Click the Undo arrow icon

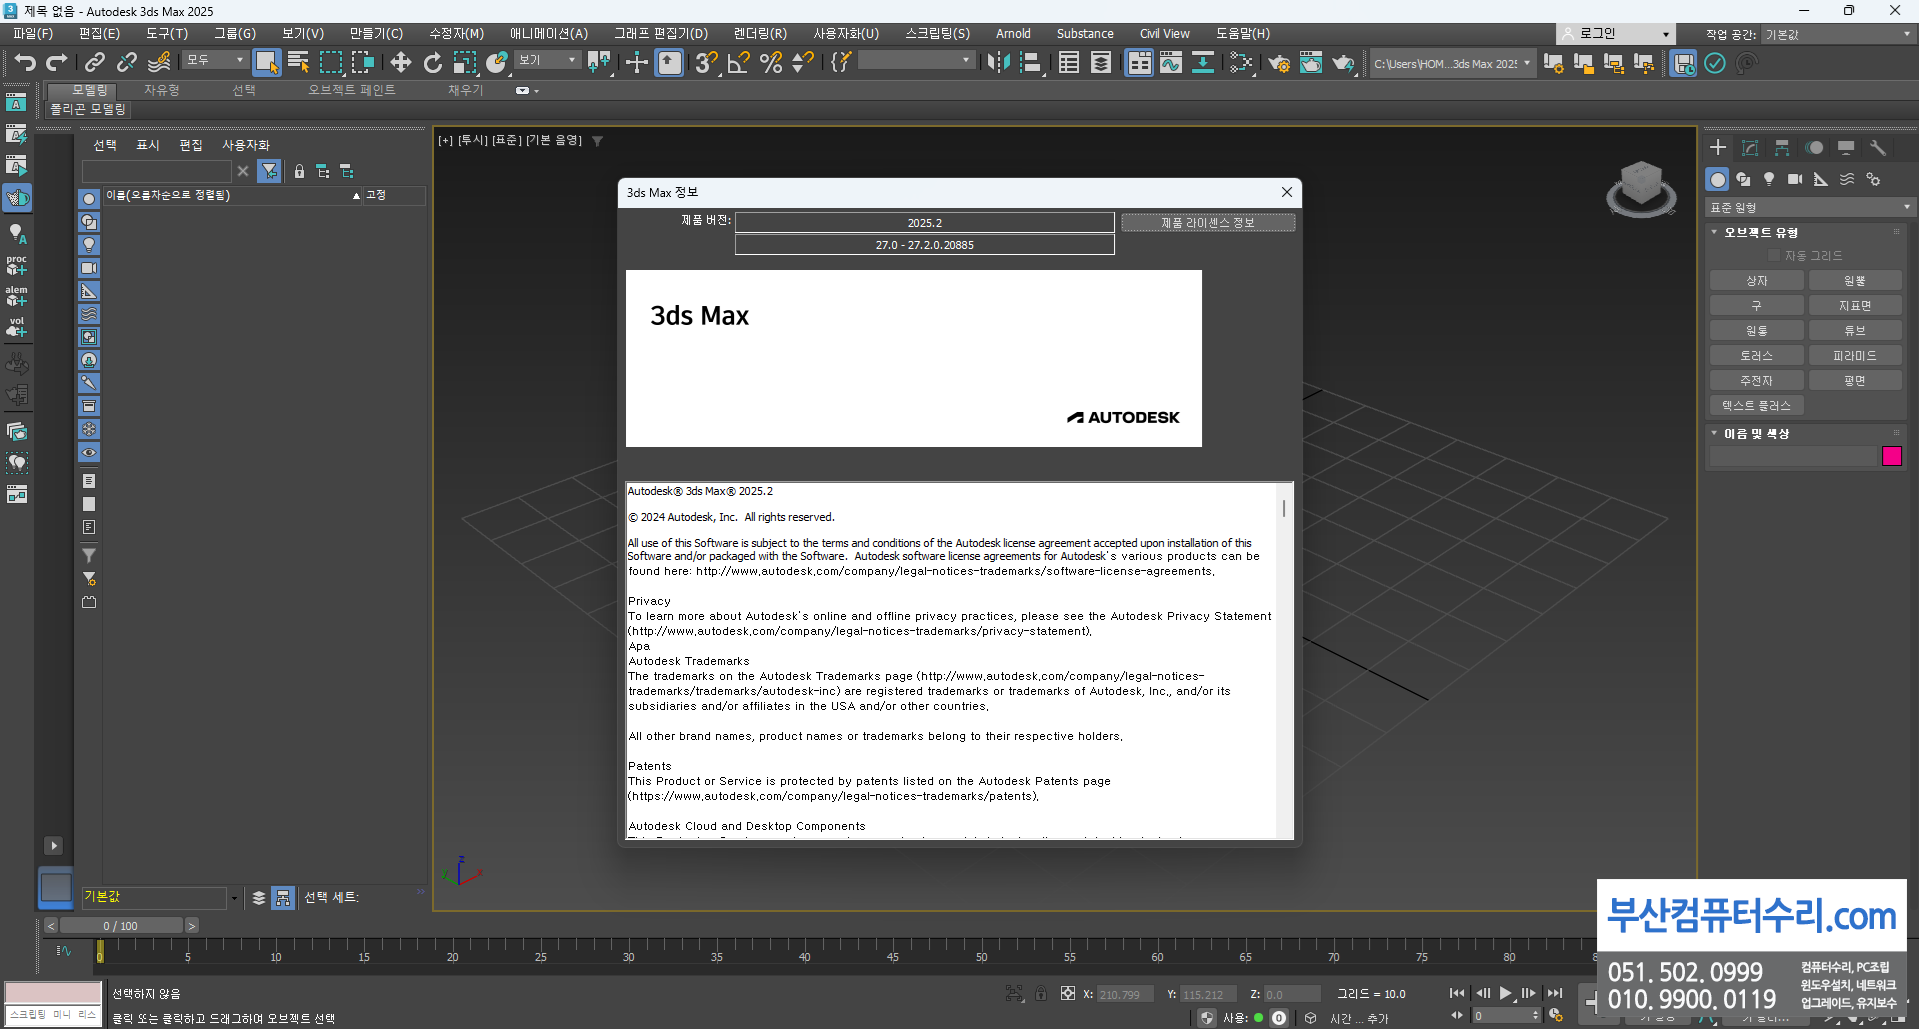[25, 63]
